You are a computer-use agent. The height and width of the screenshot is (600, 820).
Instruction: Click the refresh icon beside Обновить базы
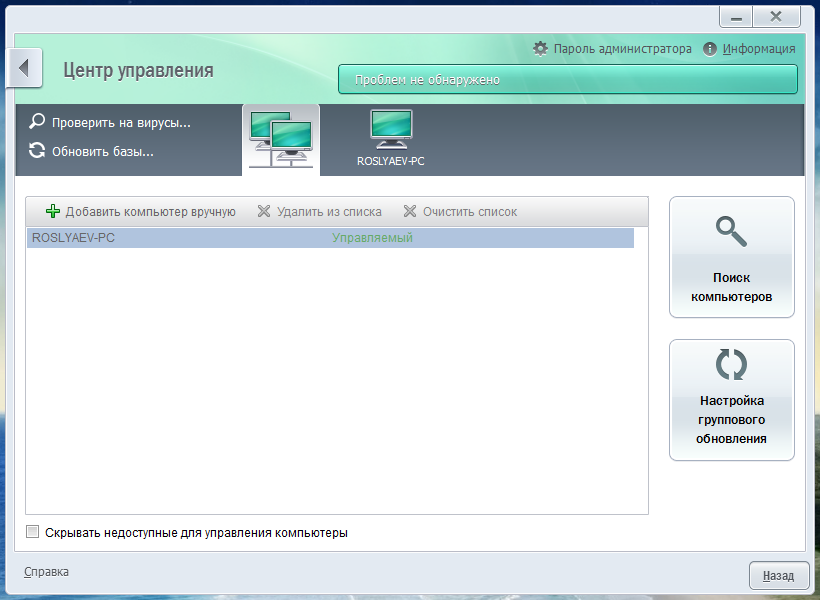tap(37, 151)
